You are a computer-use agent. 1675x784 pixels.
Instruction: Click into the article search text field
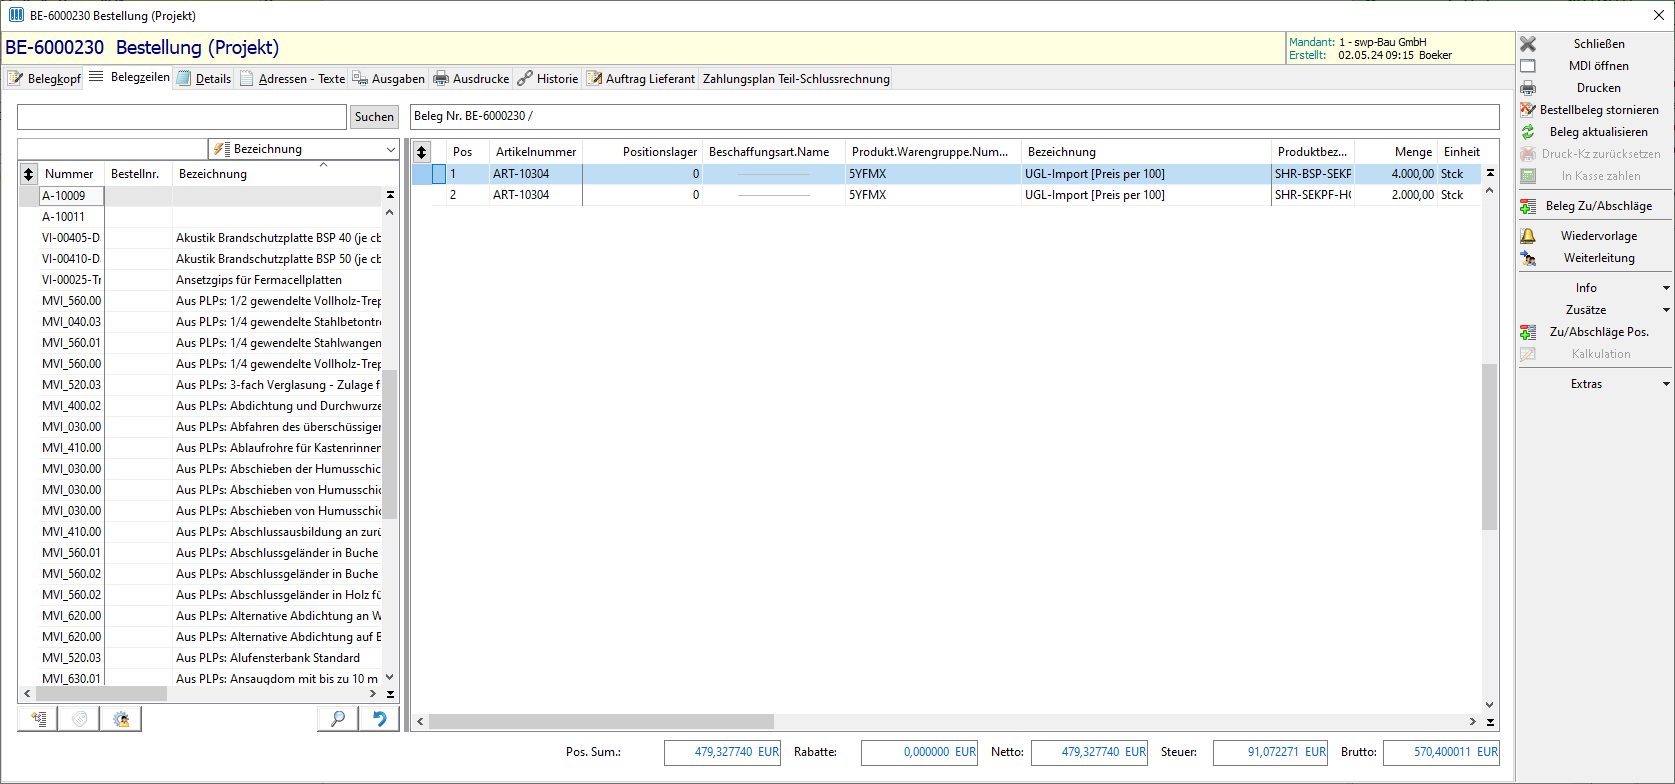click(182, 117)
